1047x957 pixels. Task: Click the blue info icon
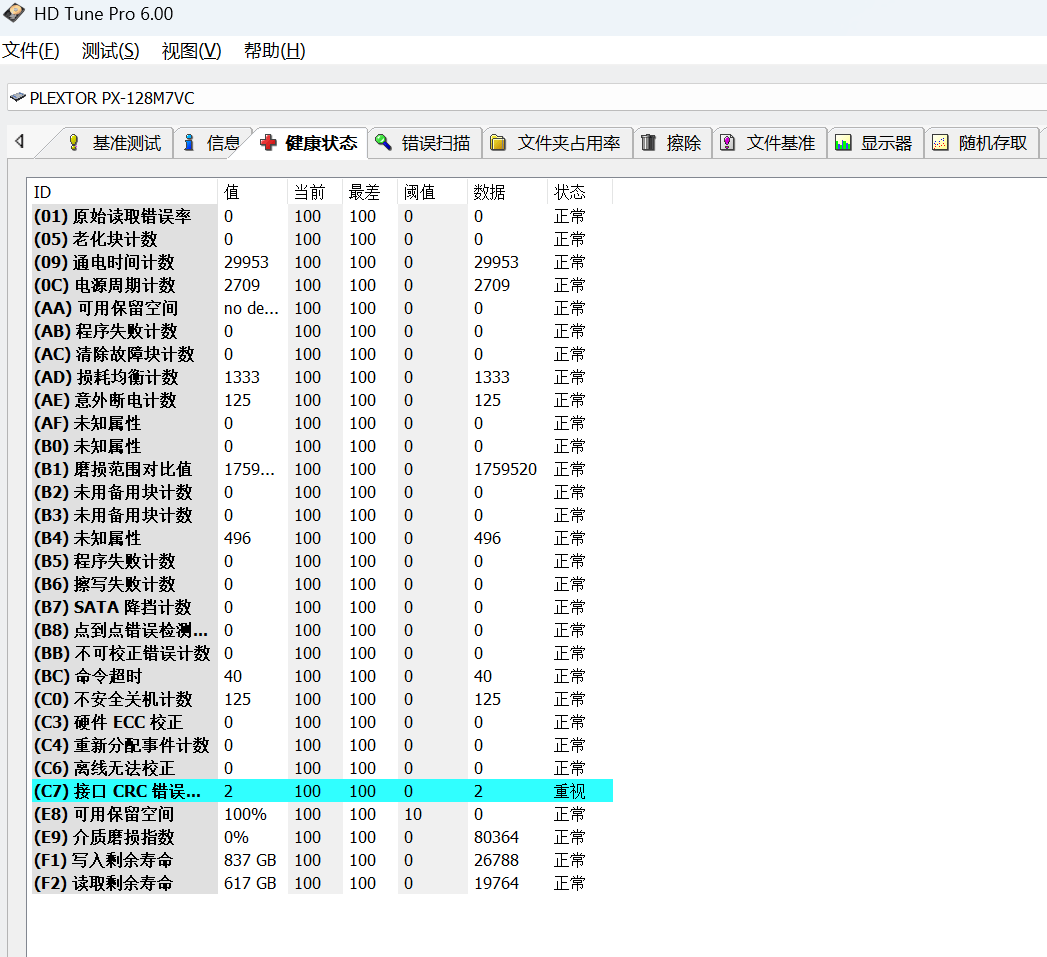tap(189, 142)
